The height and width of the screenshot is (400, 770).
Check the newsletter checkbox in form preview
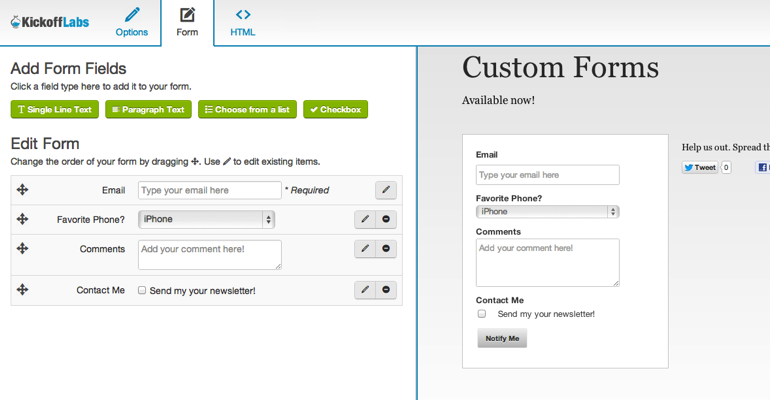482,314
